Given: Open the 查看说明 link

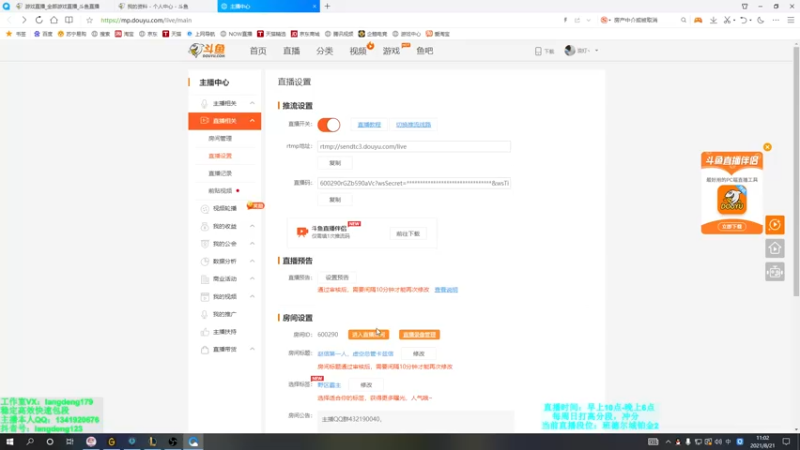Looking at the screenshot, I should (x=446, y=290).
